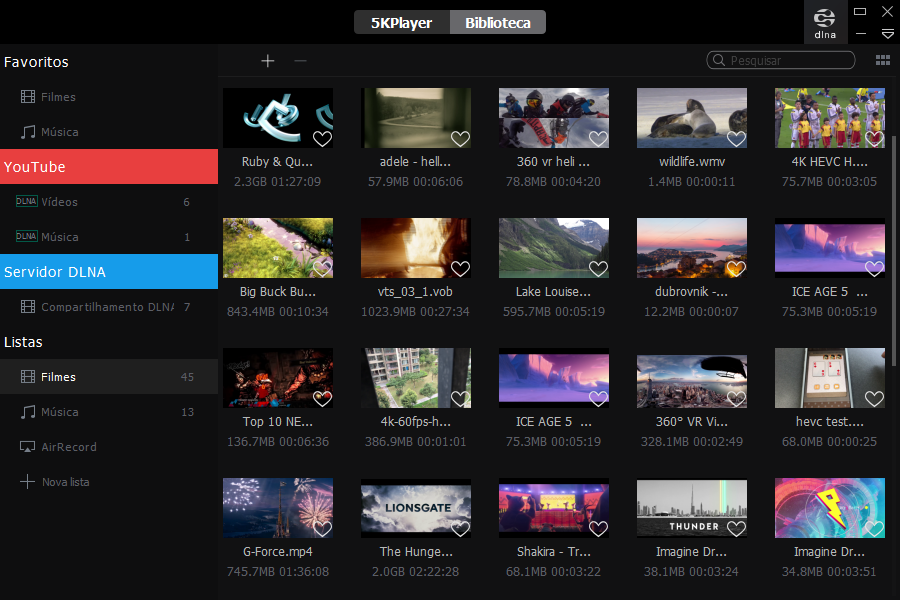Viewport: 900px width, 600px height.
Task: Open Favoritos Música in the sidebar
Action: (x=60, y=132)
